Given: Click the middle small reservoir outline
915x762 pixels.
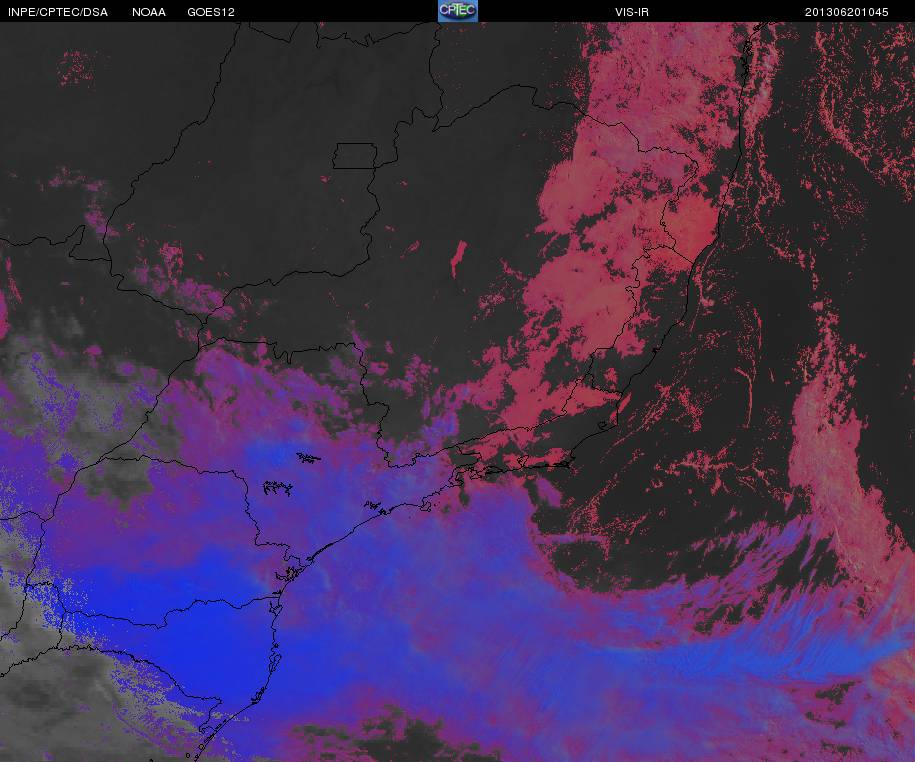Looking at the screenshot, I should click(278, 487).
